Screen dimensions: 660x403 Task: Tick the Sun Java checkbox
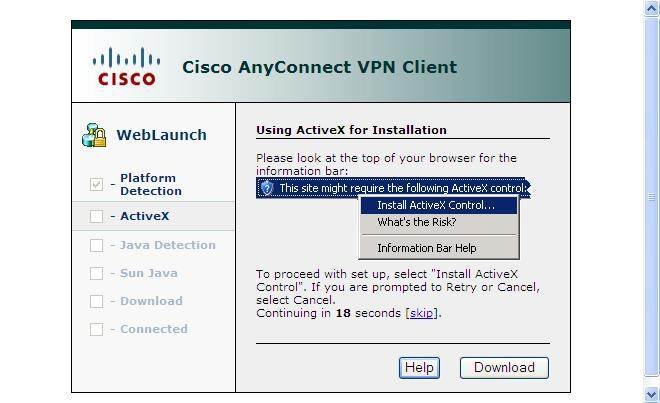[x=96, y=273]
